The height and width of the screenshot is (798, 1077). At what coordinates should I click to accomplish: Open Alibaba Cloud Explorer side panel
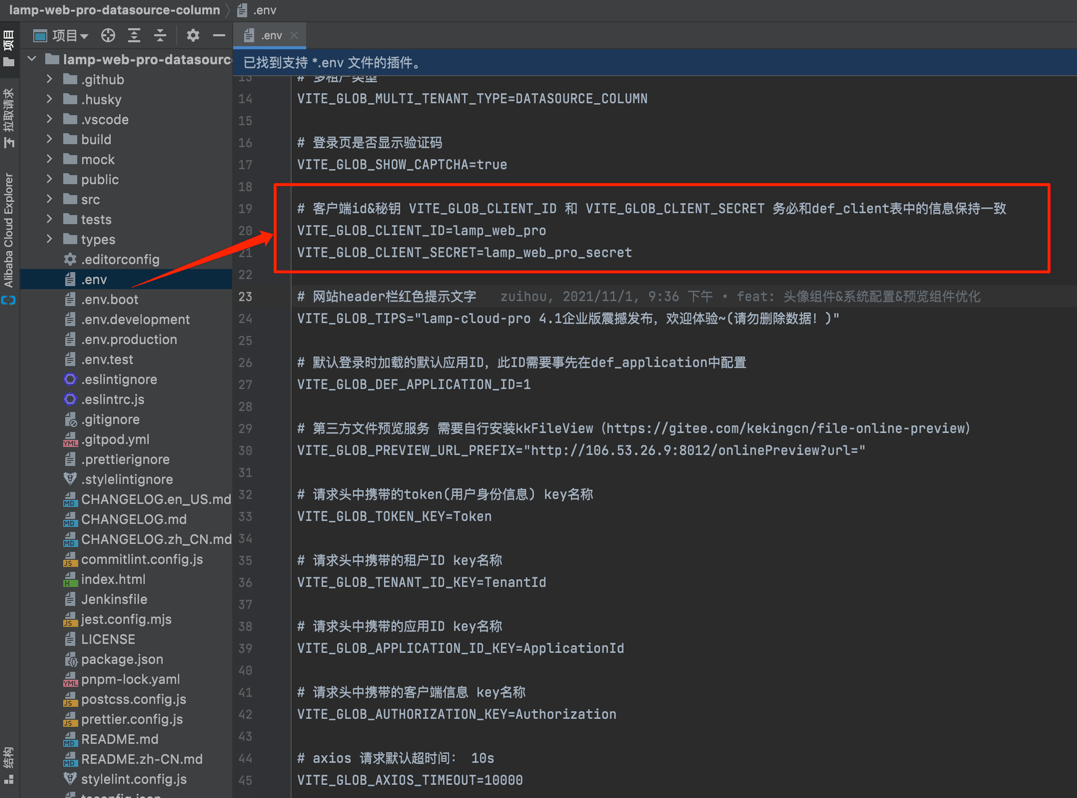tap(9, 230)
